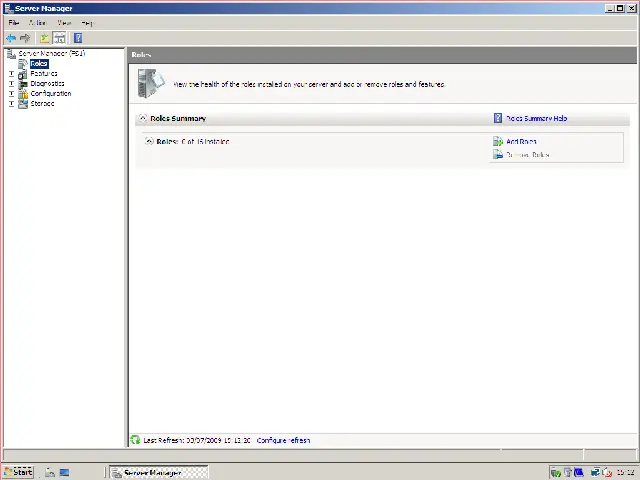The width and height of the screenshot is (640, 480).
Task: Click the Storage node icon in tree
Action: tap(23, 104)
